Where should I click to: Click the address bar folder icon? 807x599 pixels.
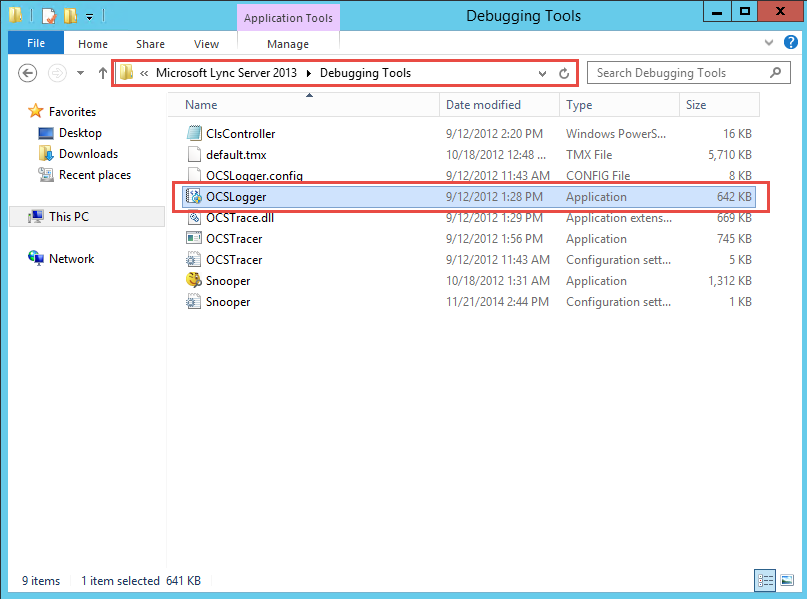[x=127, y=73]
